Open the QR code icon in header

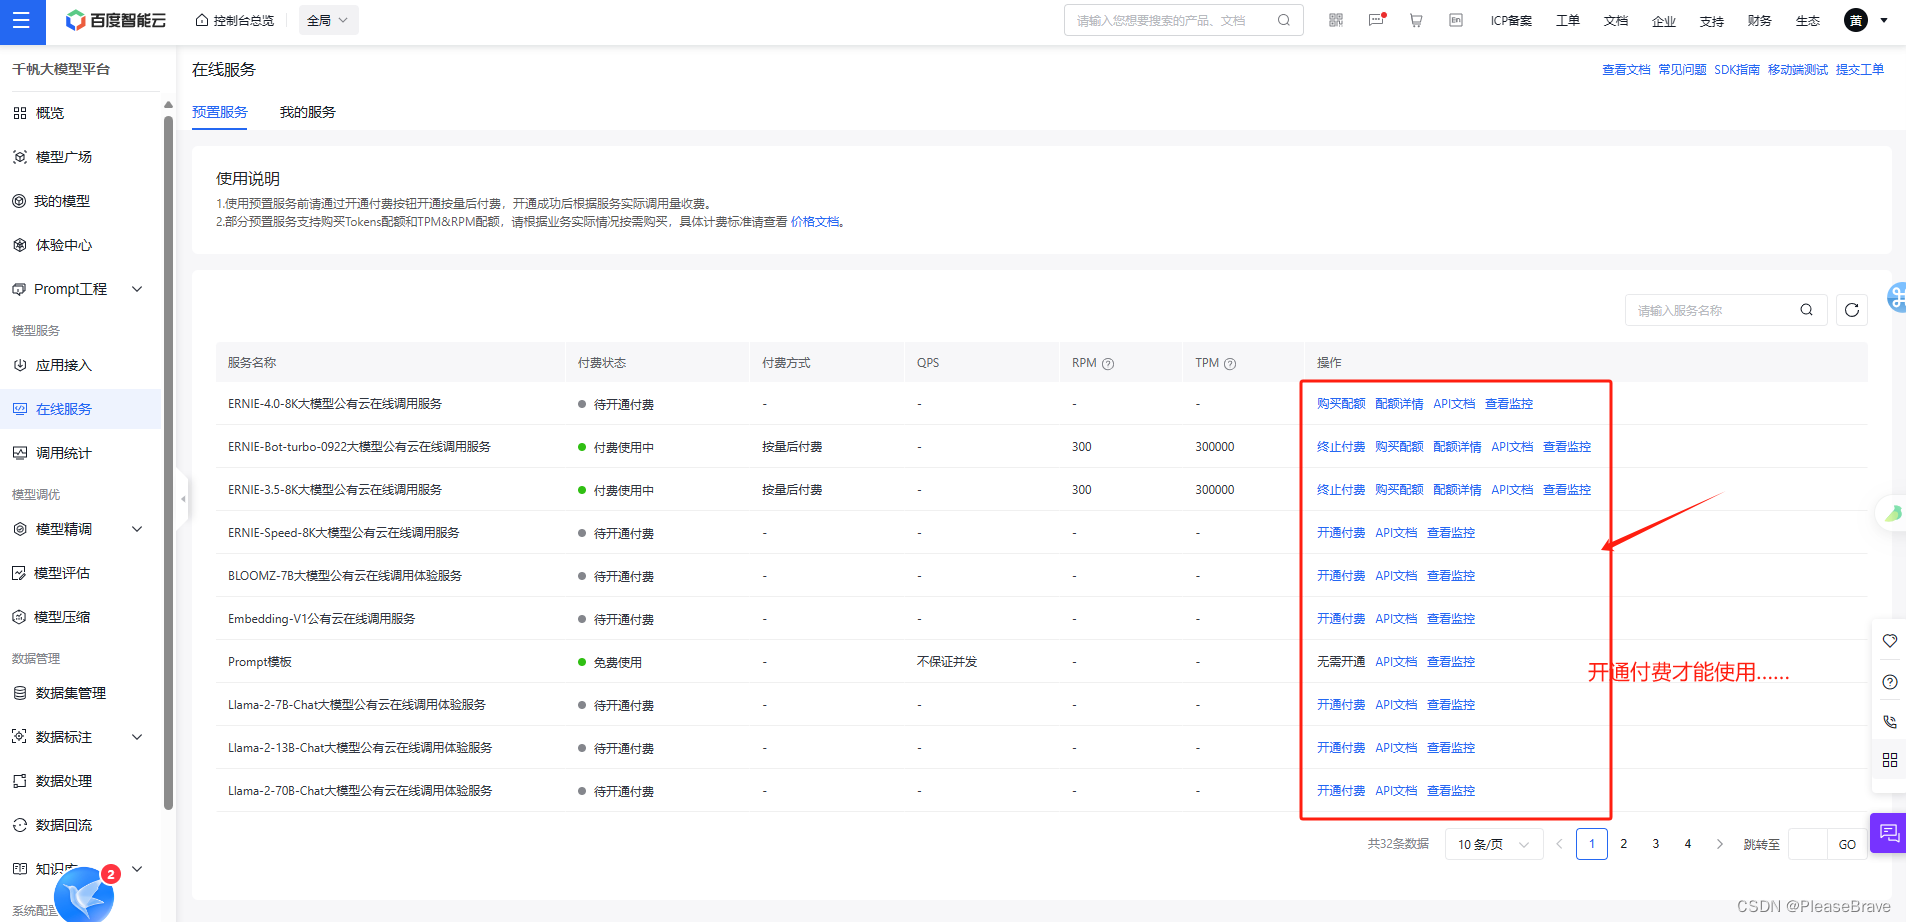click(1336, 20)
